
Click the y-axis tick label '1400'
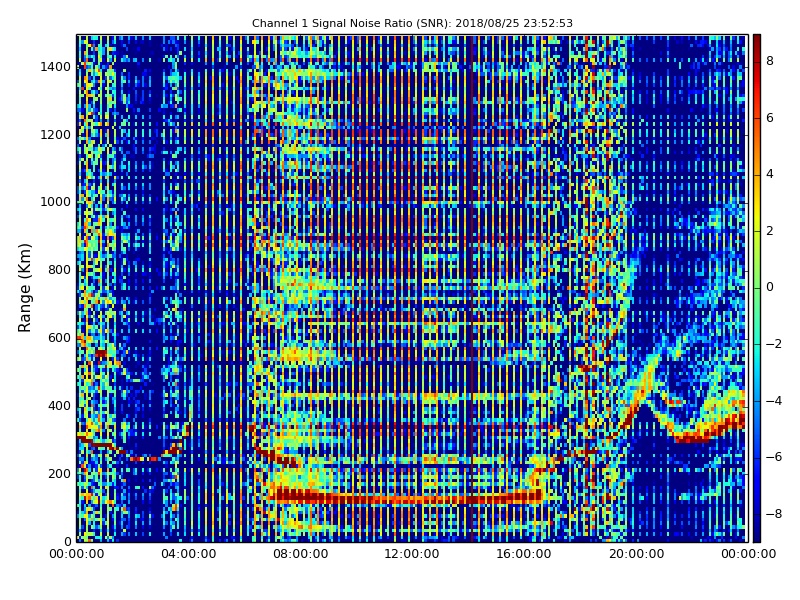click(56, 67)
